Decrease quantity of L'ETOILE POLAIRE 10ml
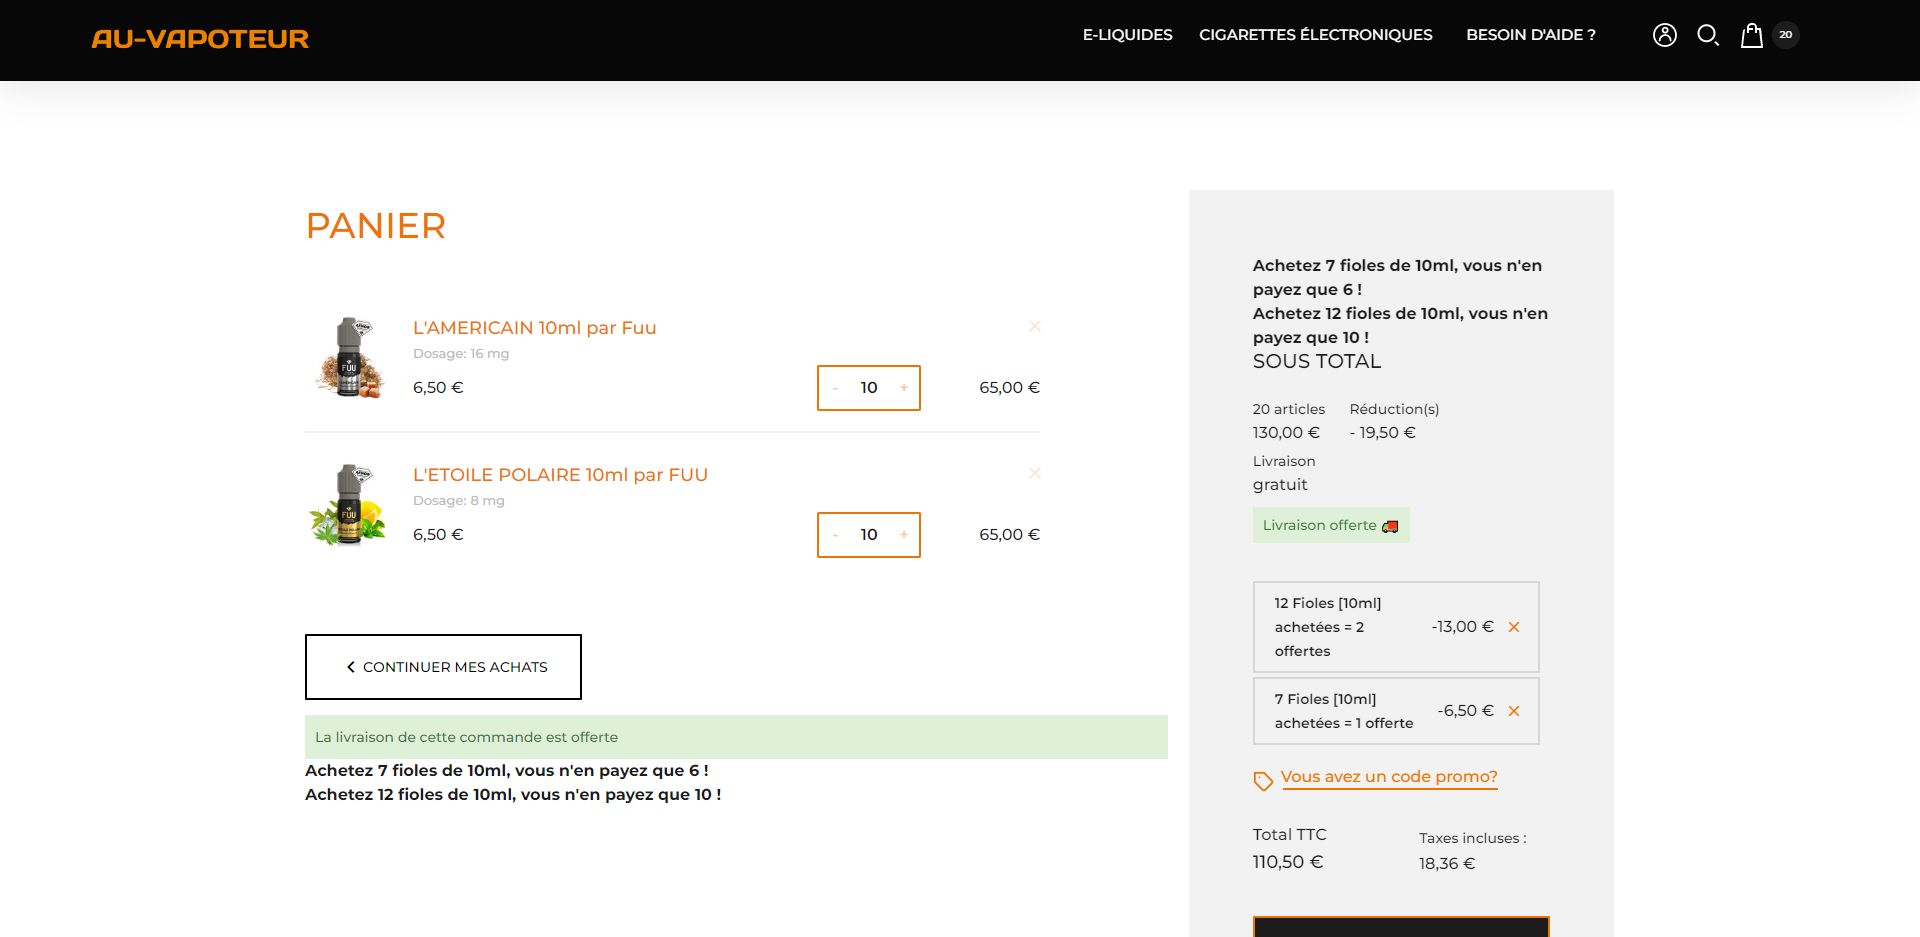Image resolution: width=1920 pixels, height=937 pixels. pos(835,535)
